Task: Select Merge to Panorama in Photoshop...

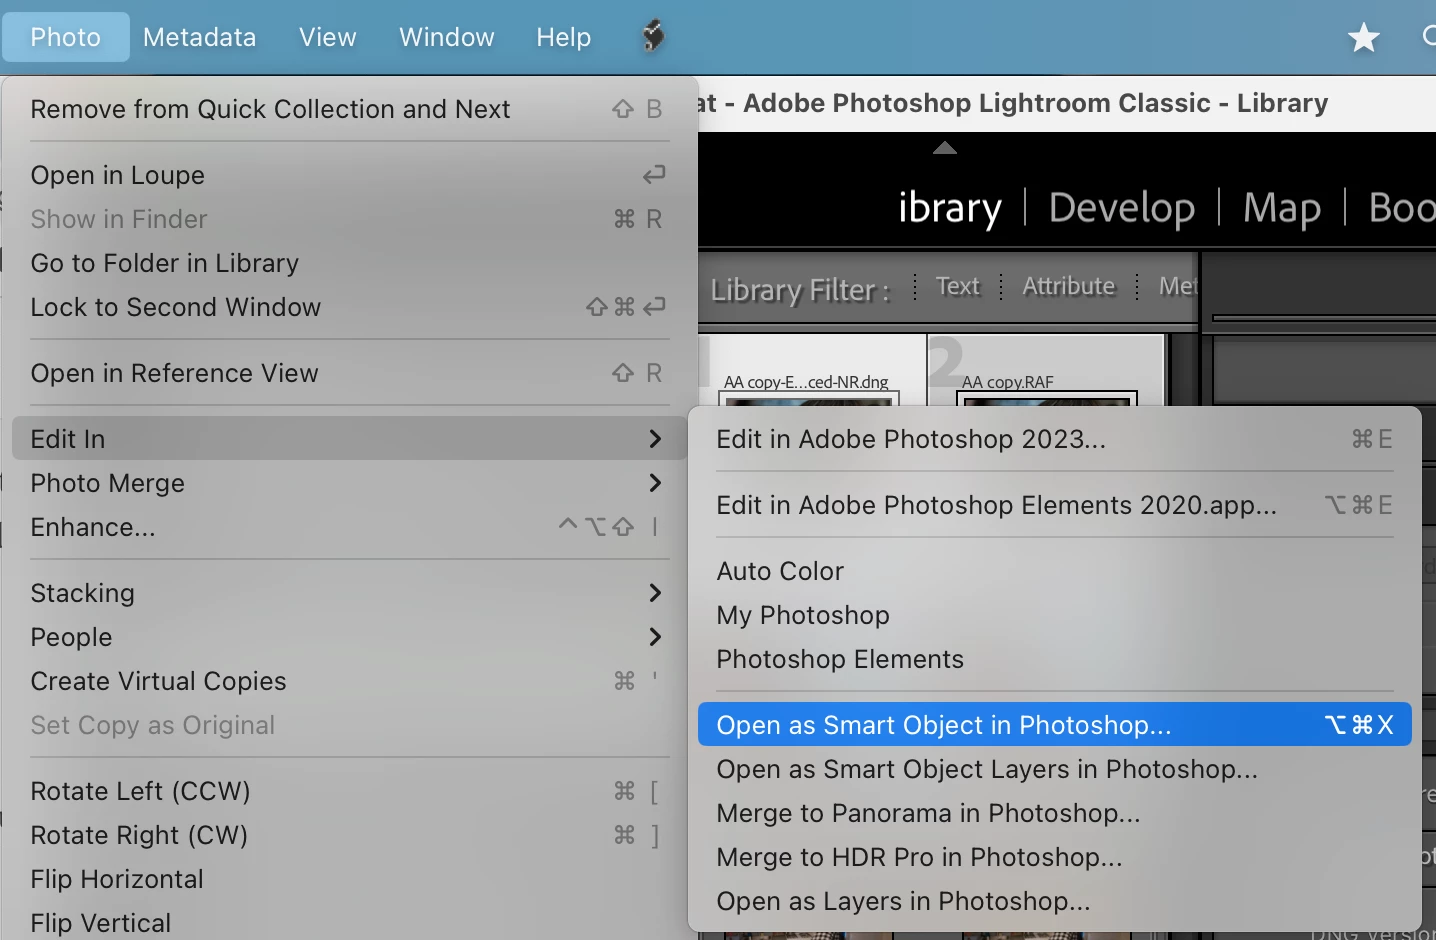Action: 1055,813
